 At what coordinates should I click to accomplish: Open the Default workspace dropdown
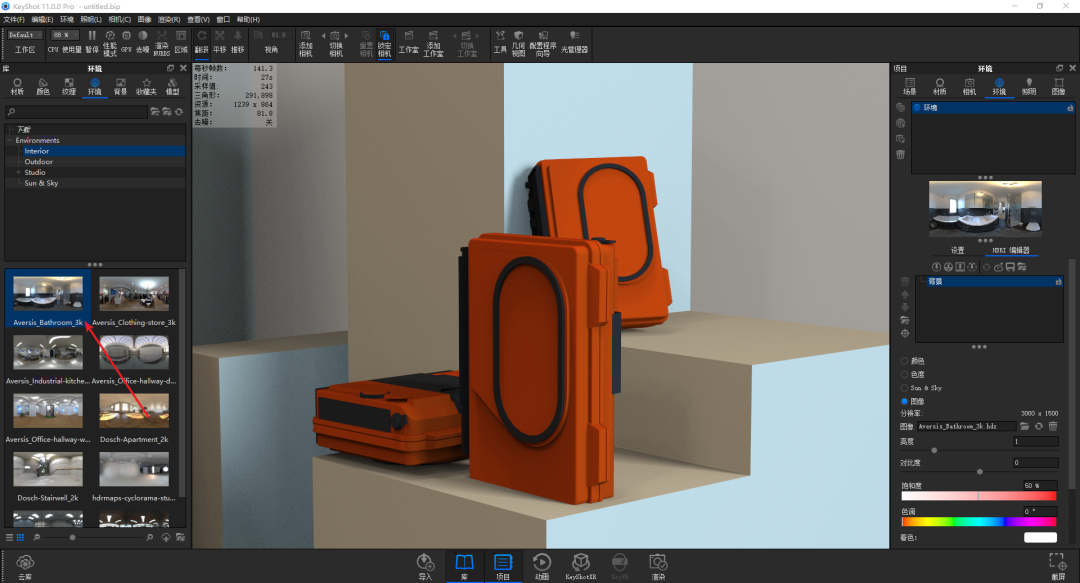25,35
